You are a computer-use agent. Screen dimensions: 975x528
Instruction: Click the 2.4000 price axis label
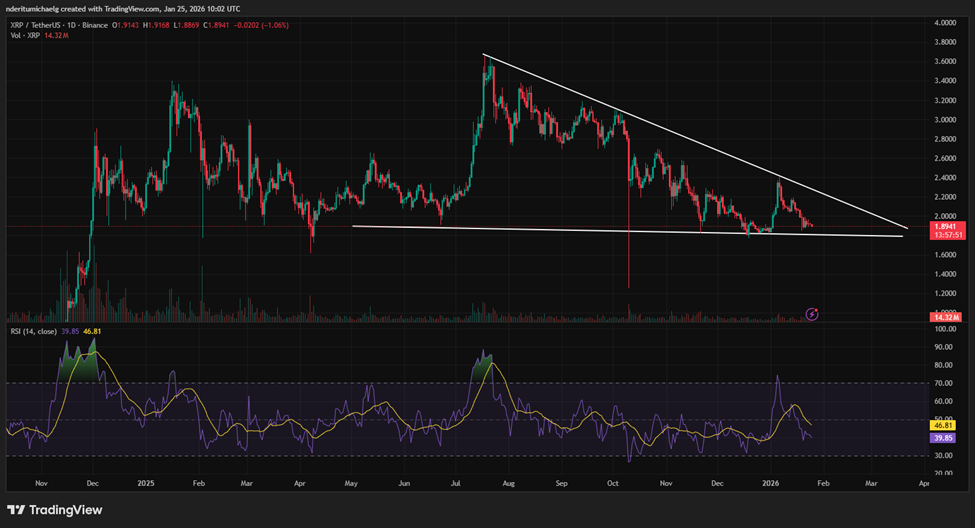(945, 178)
